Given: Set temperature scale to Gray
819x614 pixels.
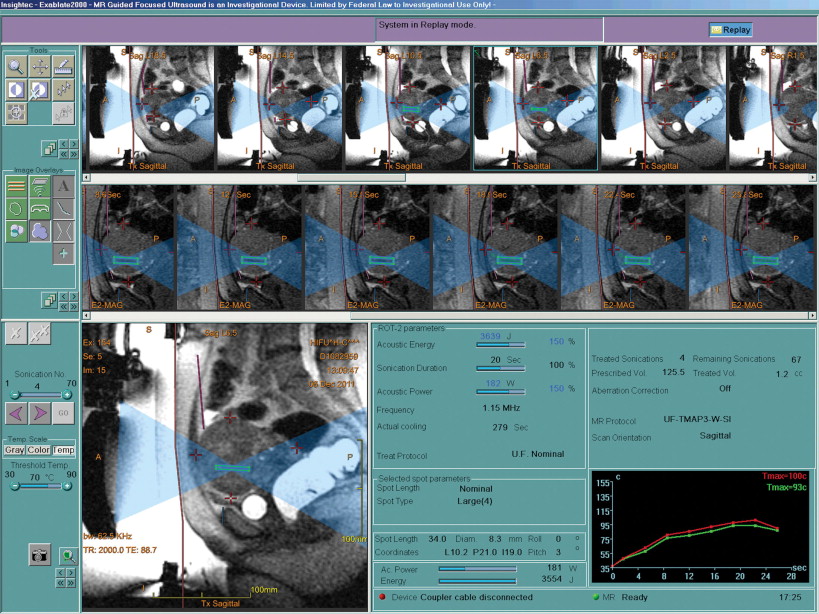Looking at the screenshot, I should [x=15, y=450].
